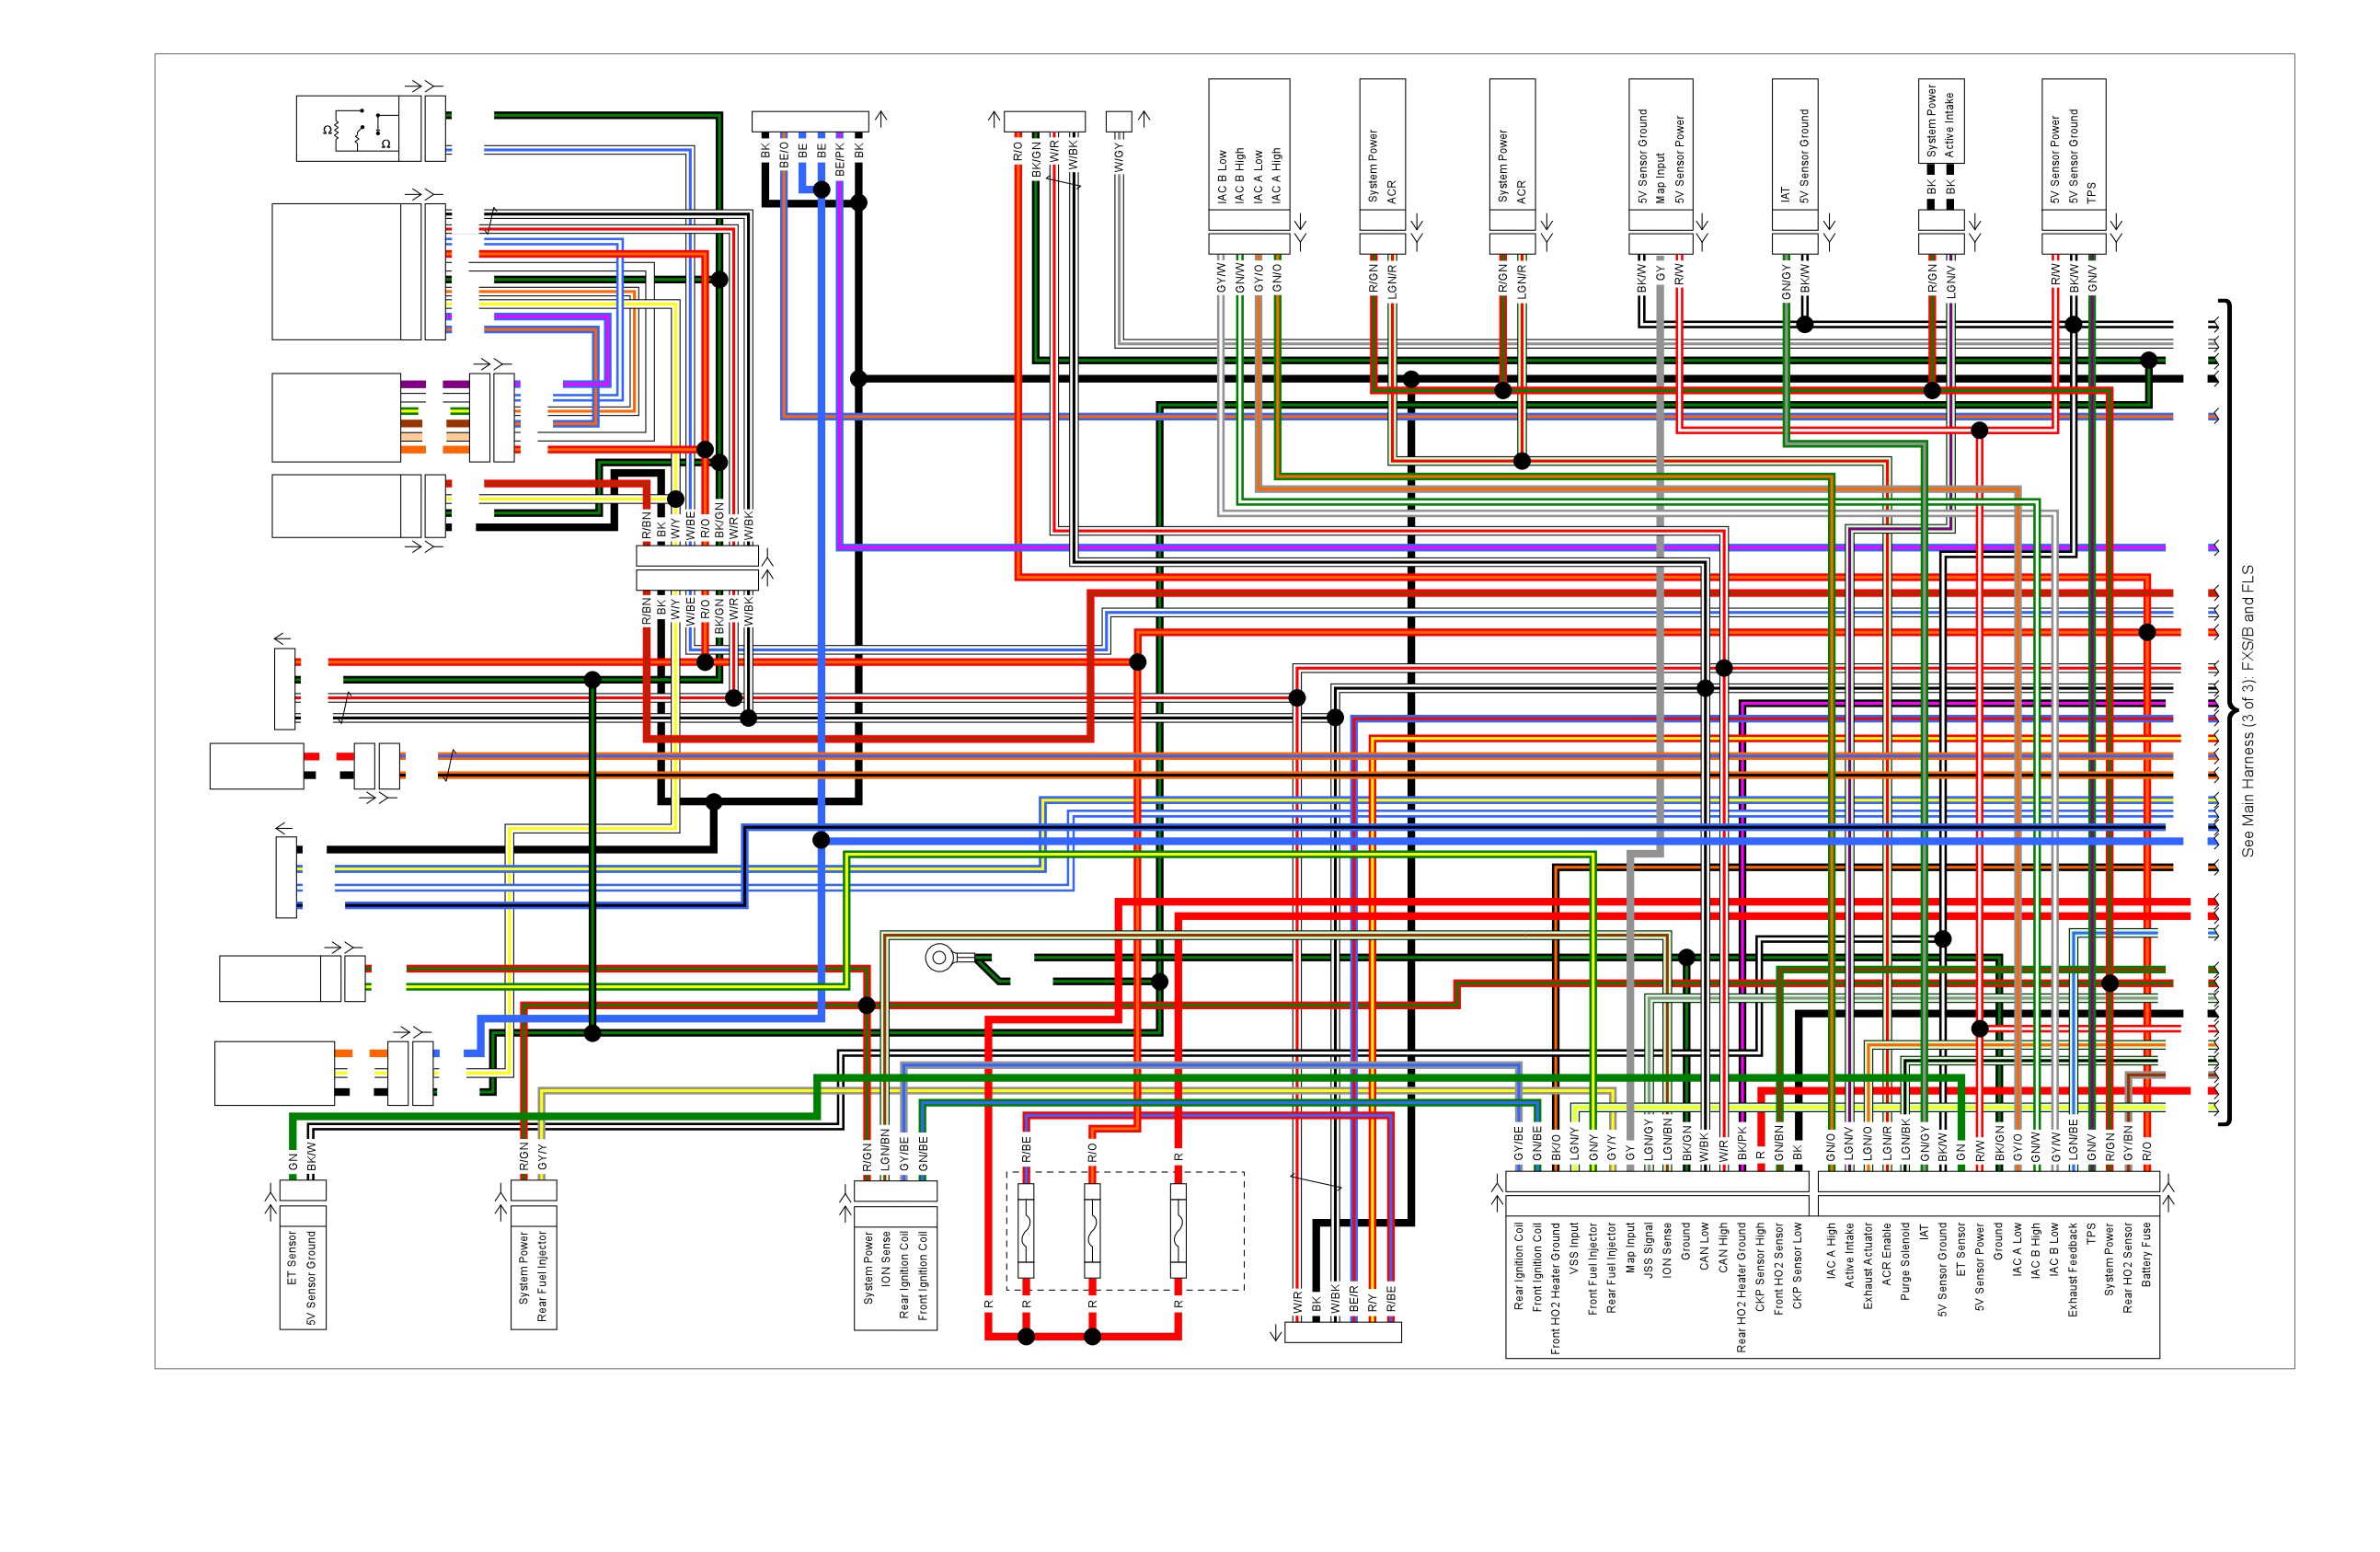Select the "Battery Fuse" pin label

(2146, 1255)
